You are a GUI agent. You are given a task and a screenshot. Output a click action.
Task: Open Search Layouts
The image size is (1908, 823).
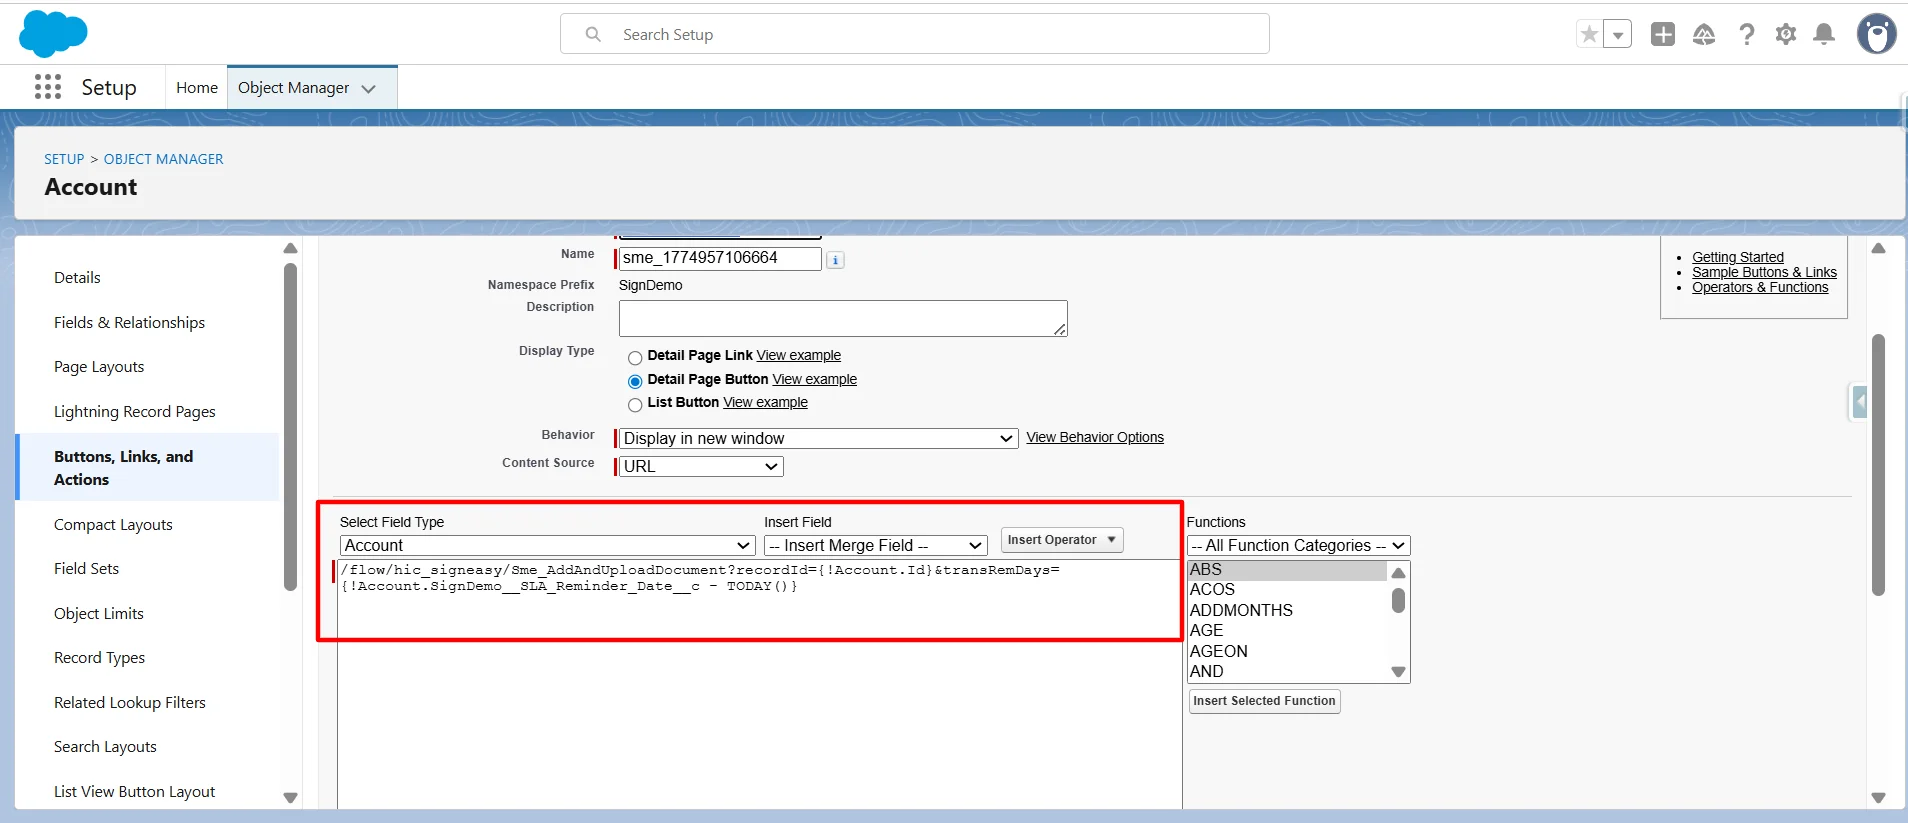pos(105,747)
